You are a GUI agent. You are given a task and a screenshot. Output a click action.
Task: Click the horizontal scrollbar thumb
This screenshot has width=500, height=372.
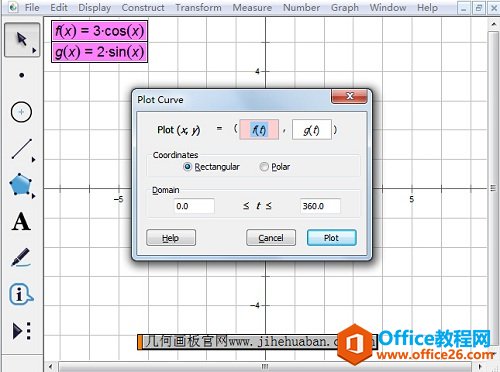[265, 367]
